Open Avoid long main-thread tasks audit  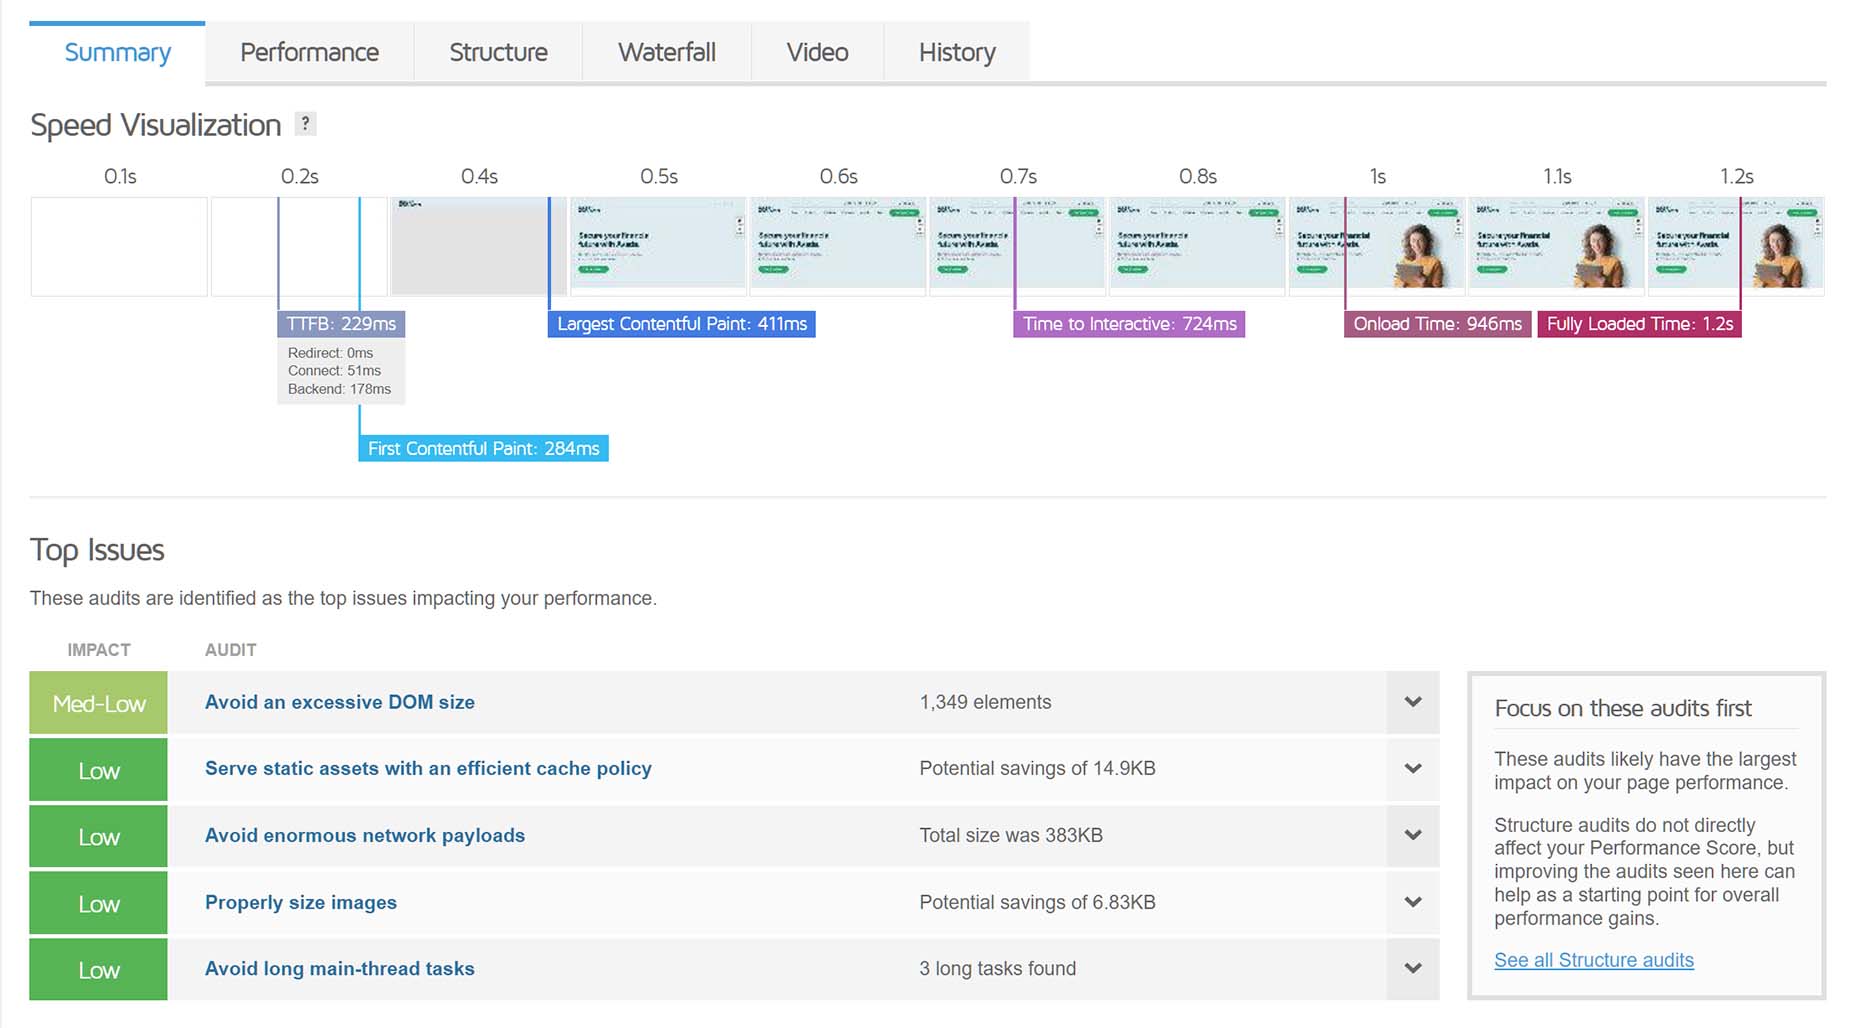[x=340, y=968]
